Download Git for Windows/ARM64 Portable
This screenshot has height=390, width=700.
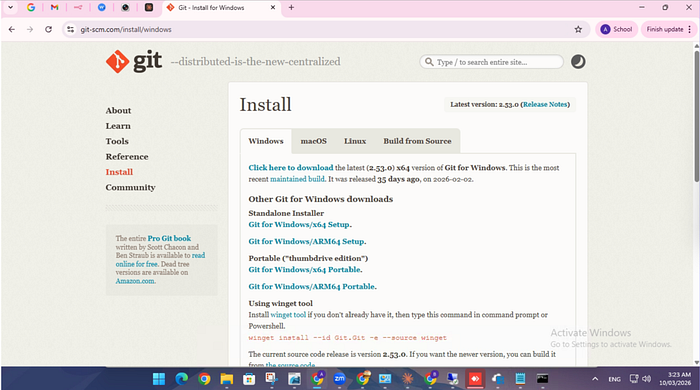click(x=312, y=286)
